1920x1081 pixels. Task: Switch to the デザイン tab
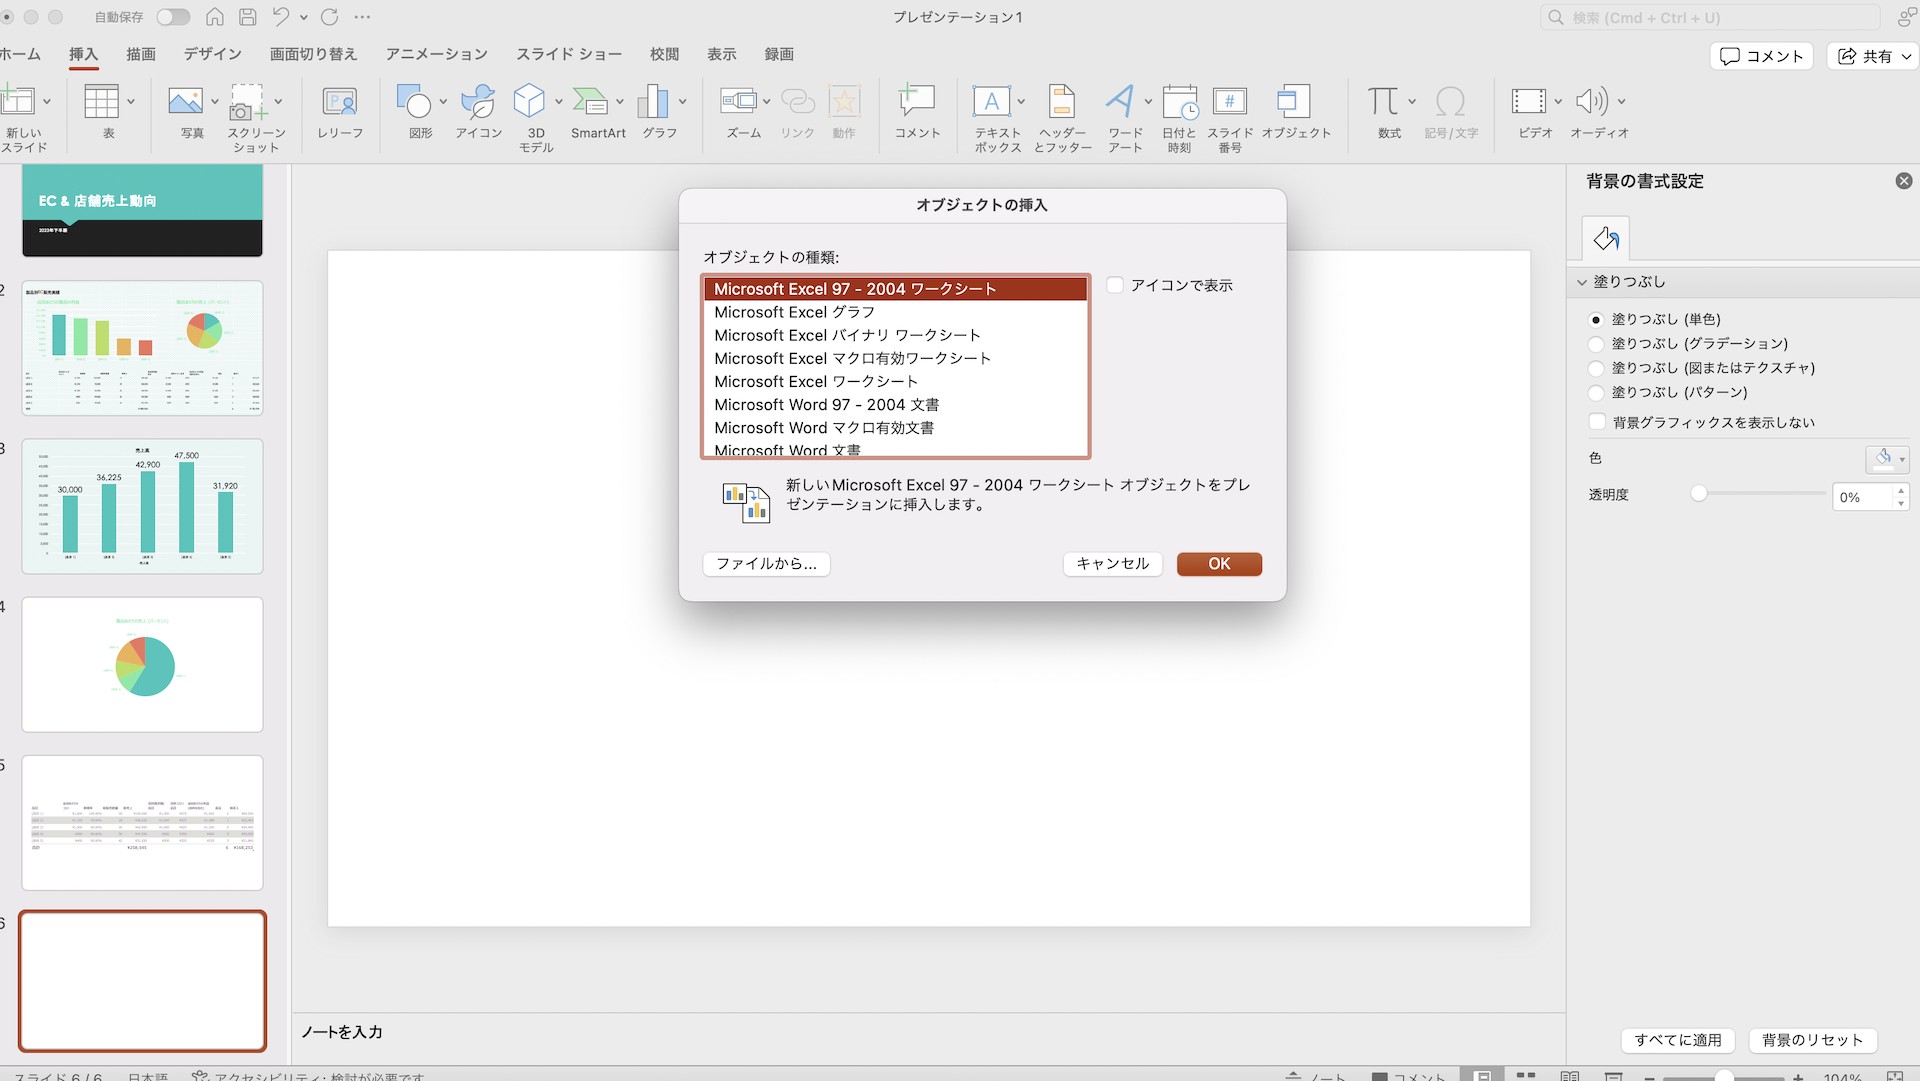tap(212, 54)
